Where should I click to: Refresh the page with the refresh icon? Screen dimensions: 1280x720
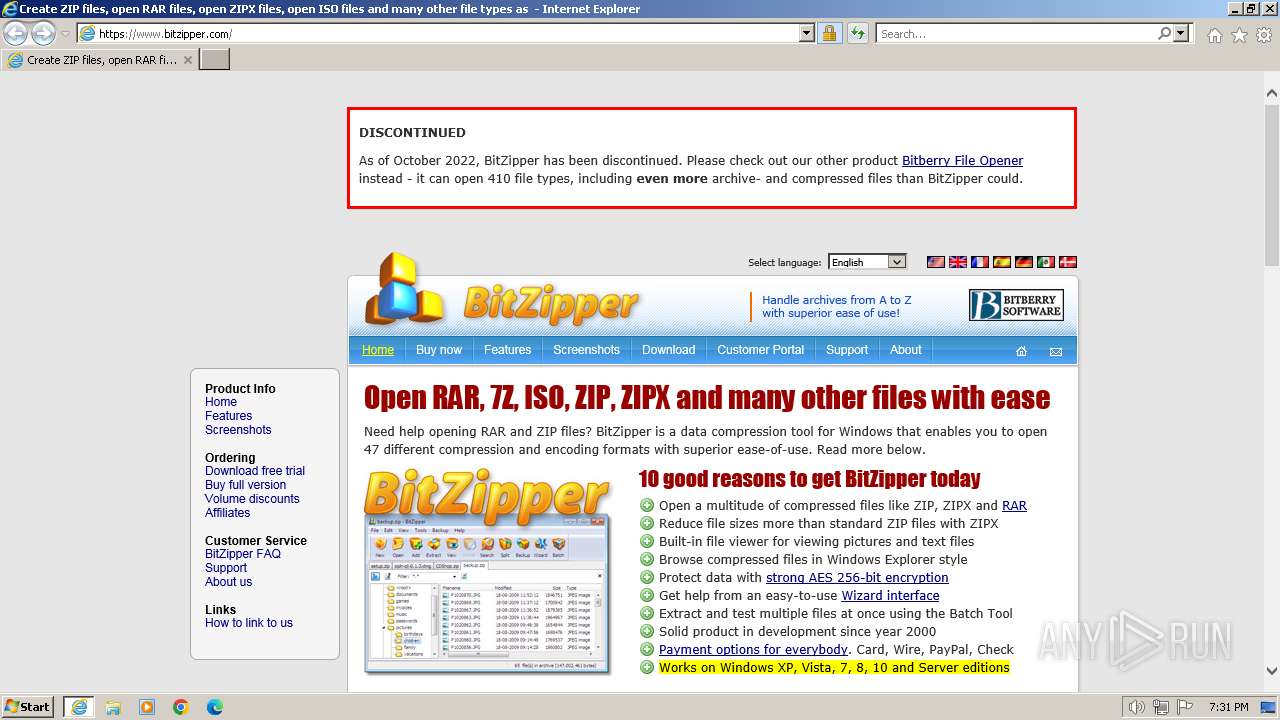click(857, 33)
